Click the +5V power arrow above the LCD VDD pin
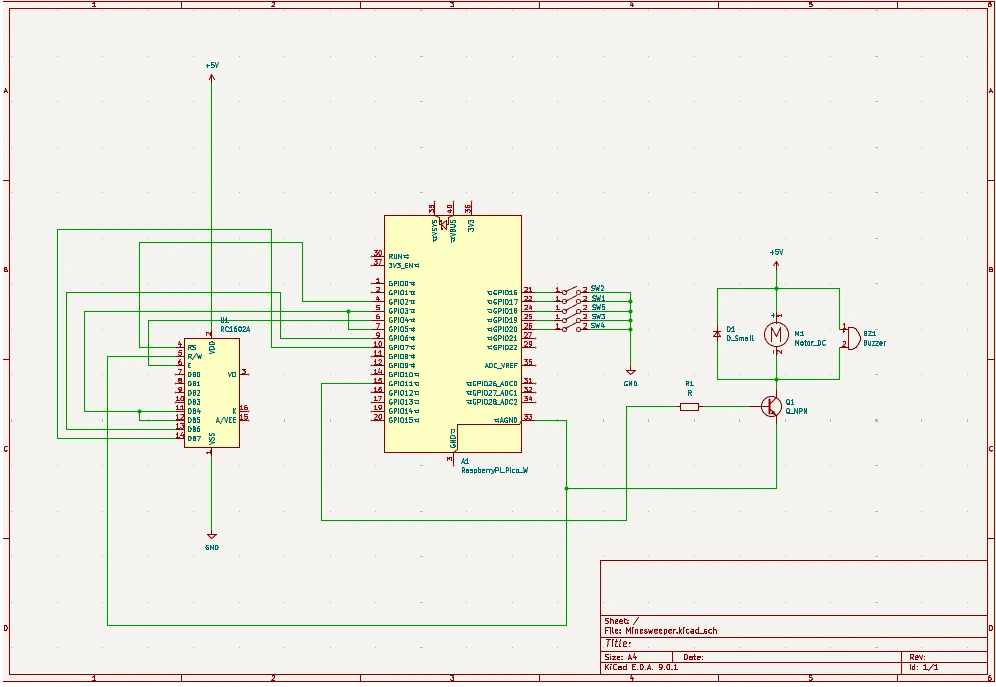The image size is (996, 687). 212,77
